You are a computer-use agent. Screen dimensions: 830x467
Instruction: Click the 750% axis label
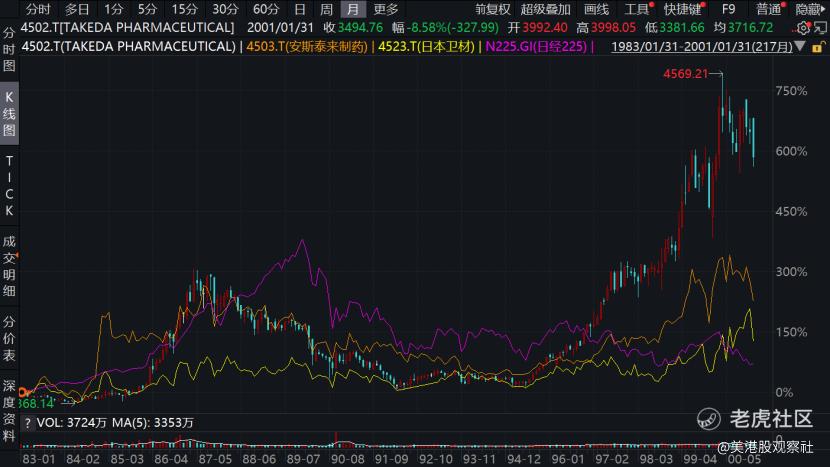[791, 91]
